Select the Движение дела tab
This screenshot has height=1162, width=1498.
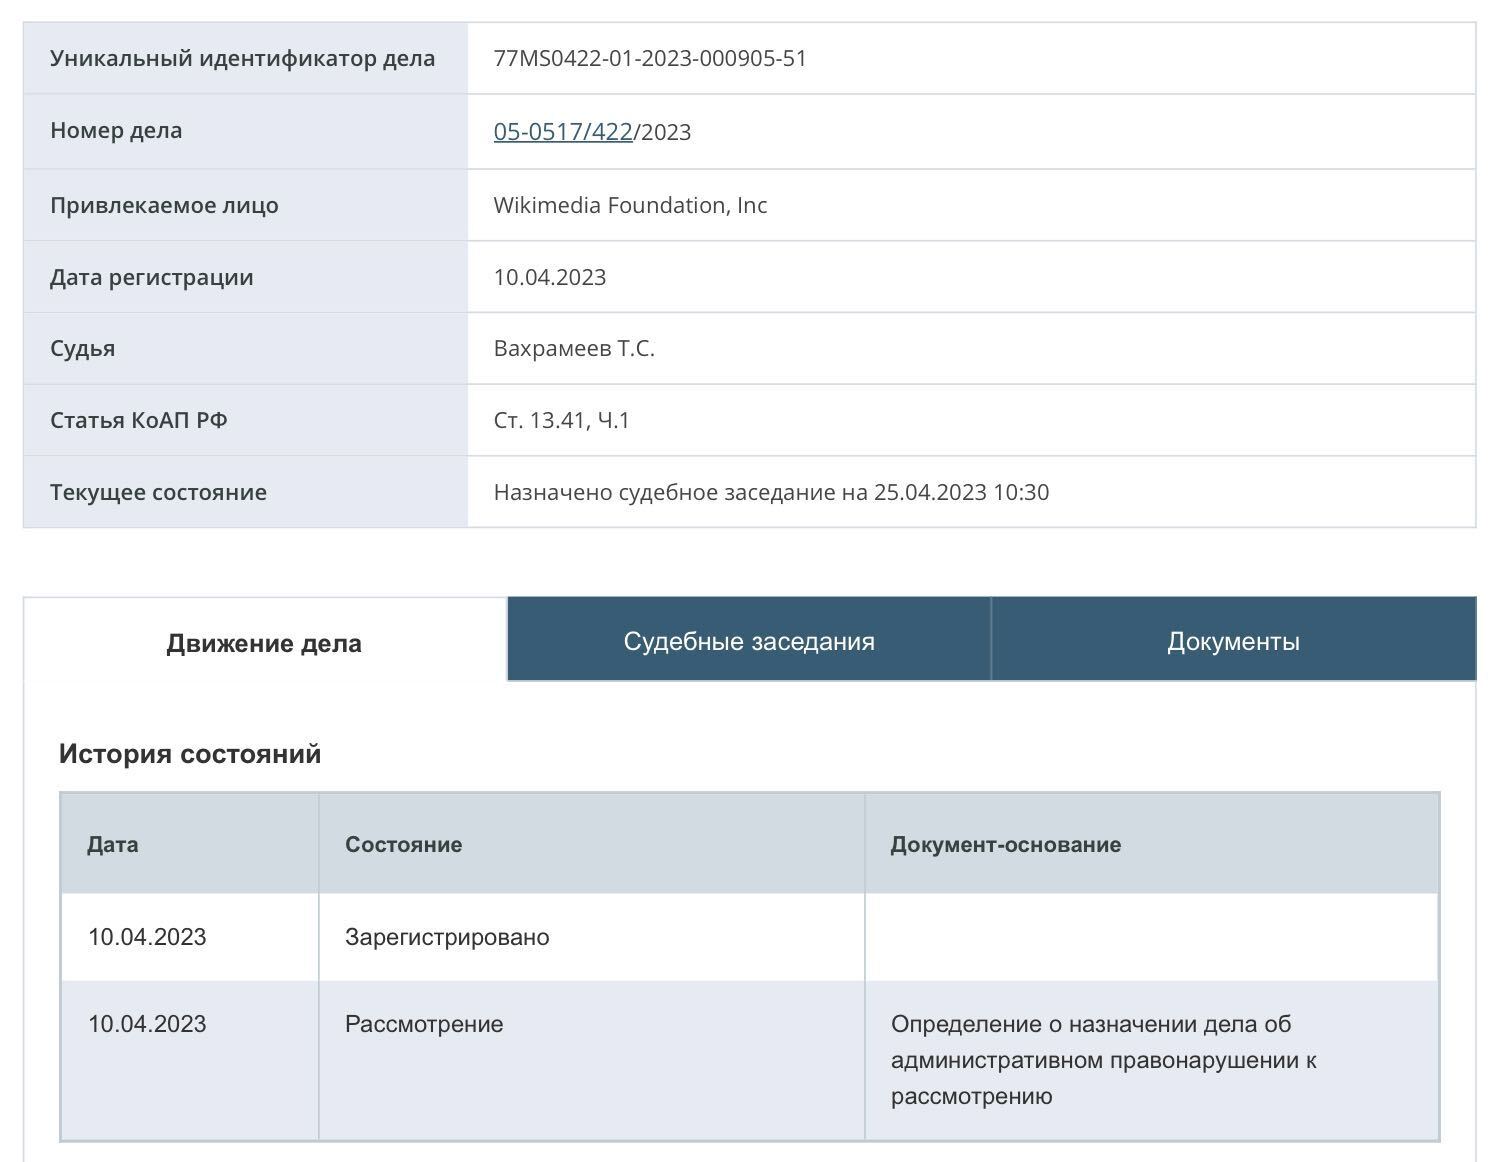coord(264,643)
